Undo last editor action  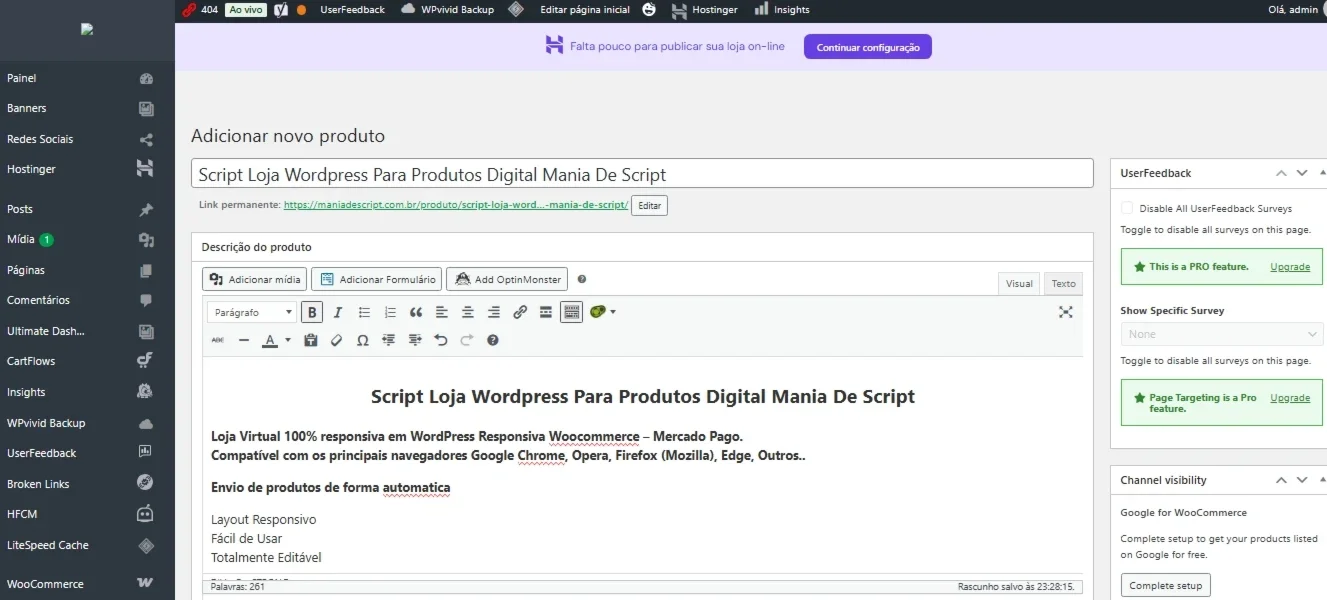point(441,340)
